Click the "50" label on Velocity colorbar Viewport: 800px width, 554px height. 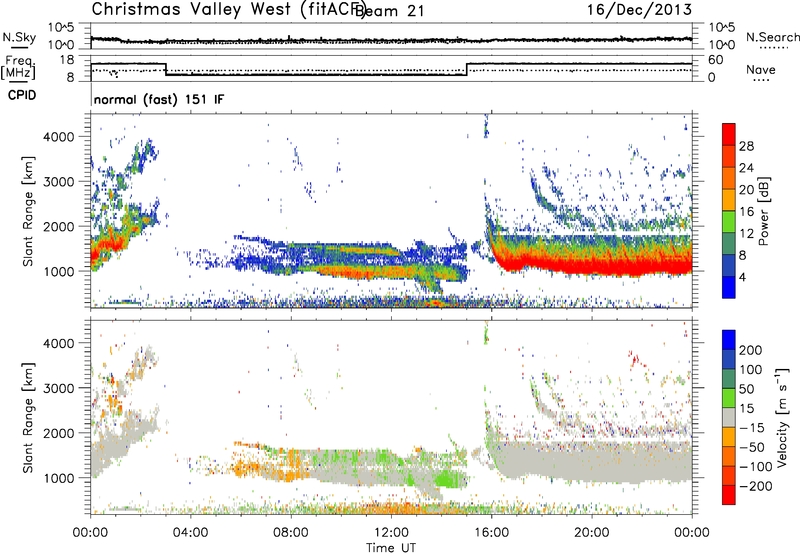click(x=746, y=389)
